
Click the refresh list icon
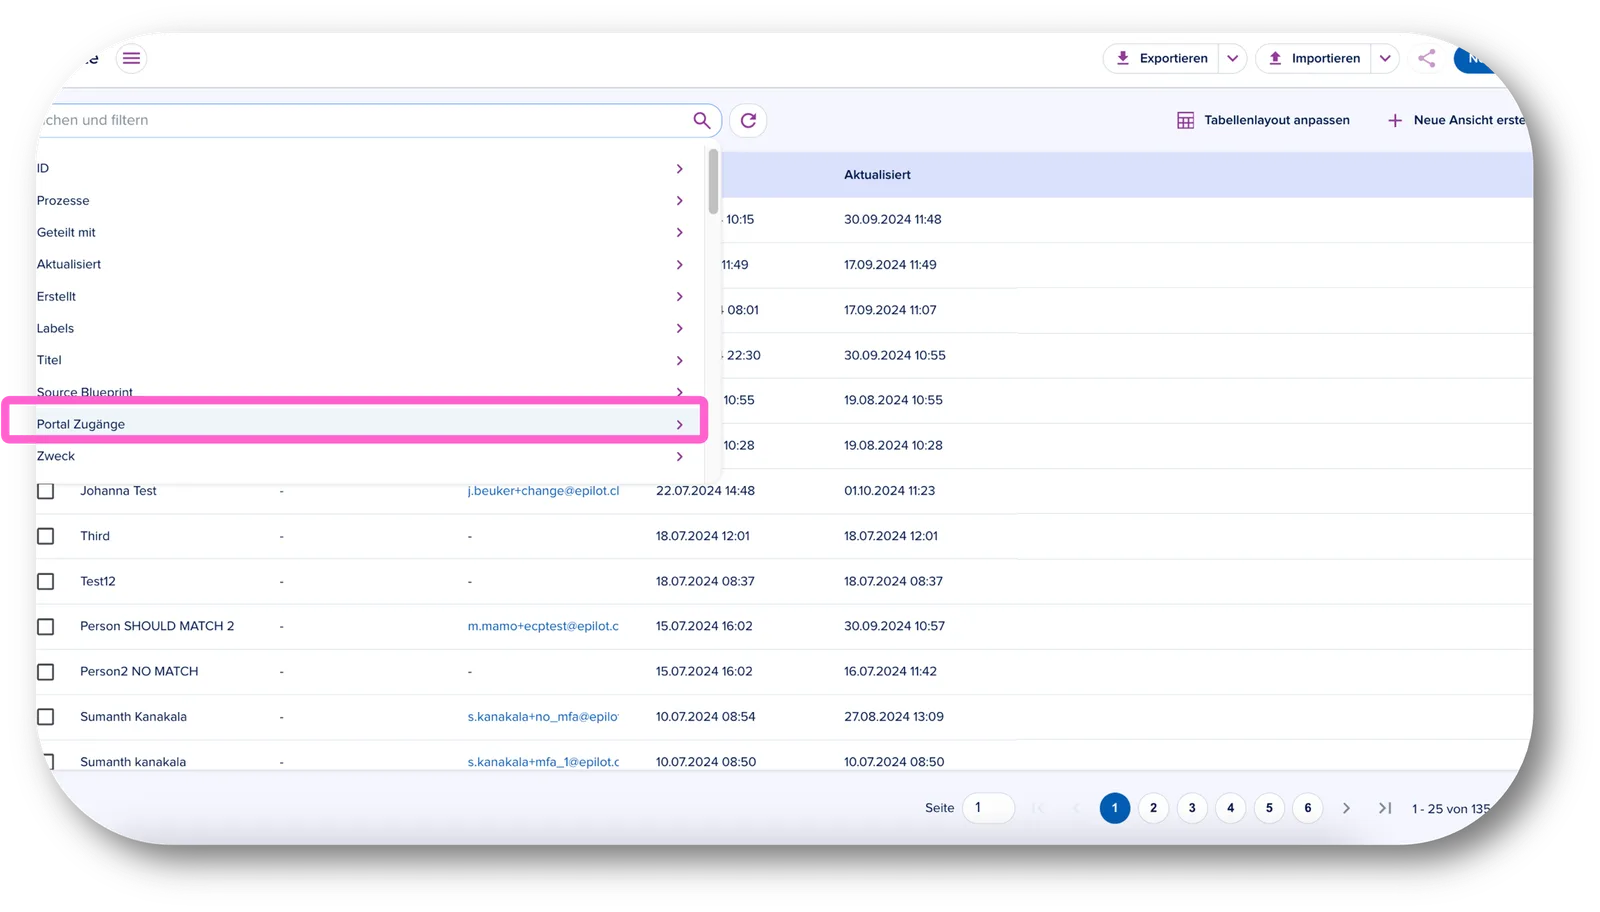748,120
